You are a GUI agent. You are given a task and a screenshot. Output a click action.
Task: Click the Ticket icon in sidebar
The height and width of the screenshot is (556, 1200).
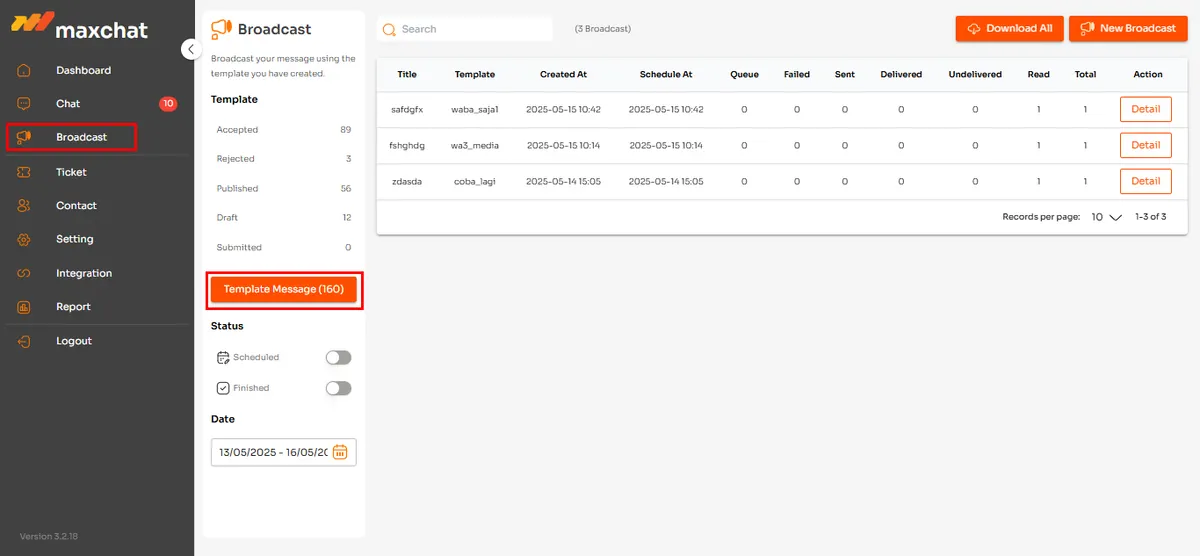click(24, 173)
